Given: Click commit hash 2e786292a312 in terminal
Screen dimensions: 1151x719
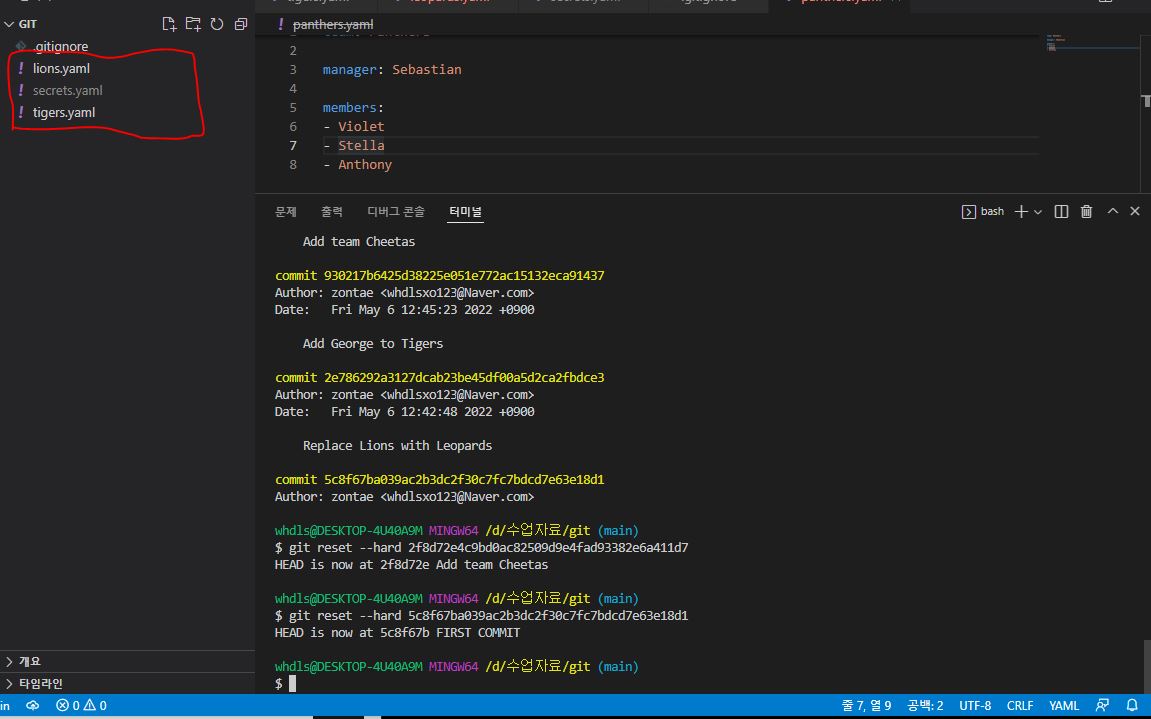Looking at the screenshot, I should [464, 377].
